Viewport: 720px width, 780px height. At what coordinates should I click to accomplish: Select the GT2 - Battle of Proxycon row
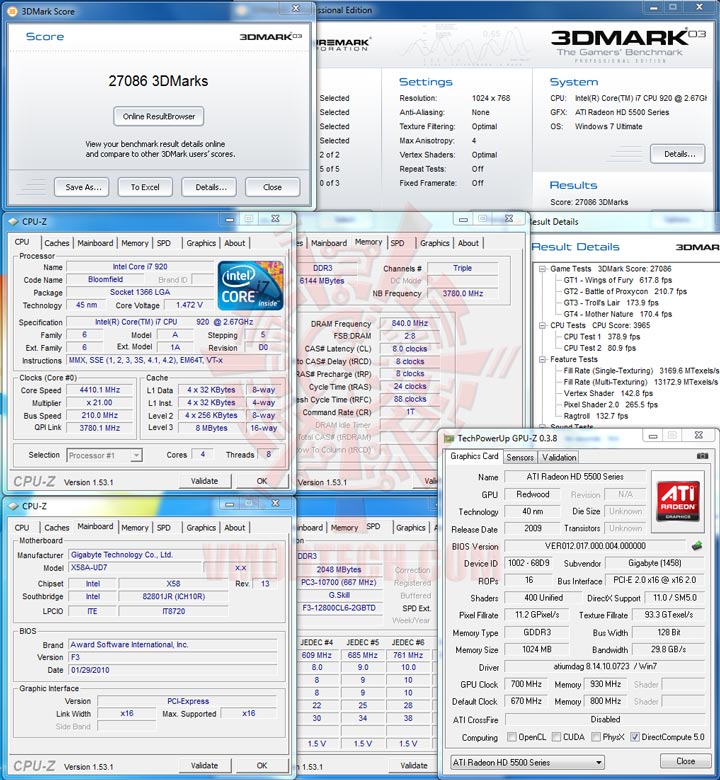coord(625,292)
